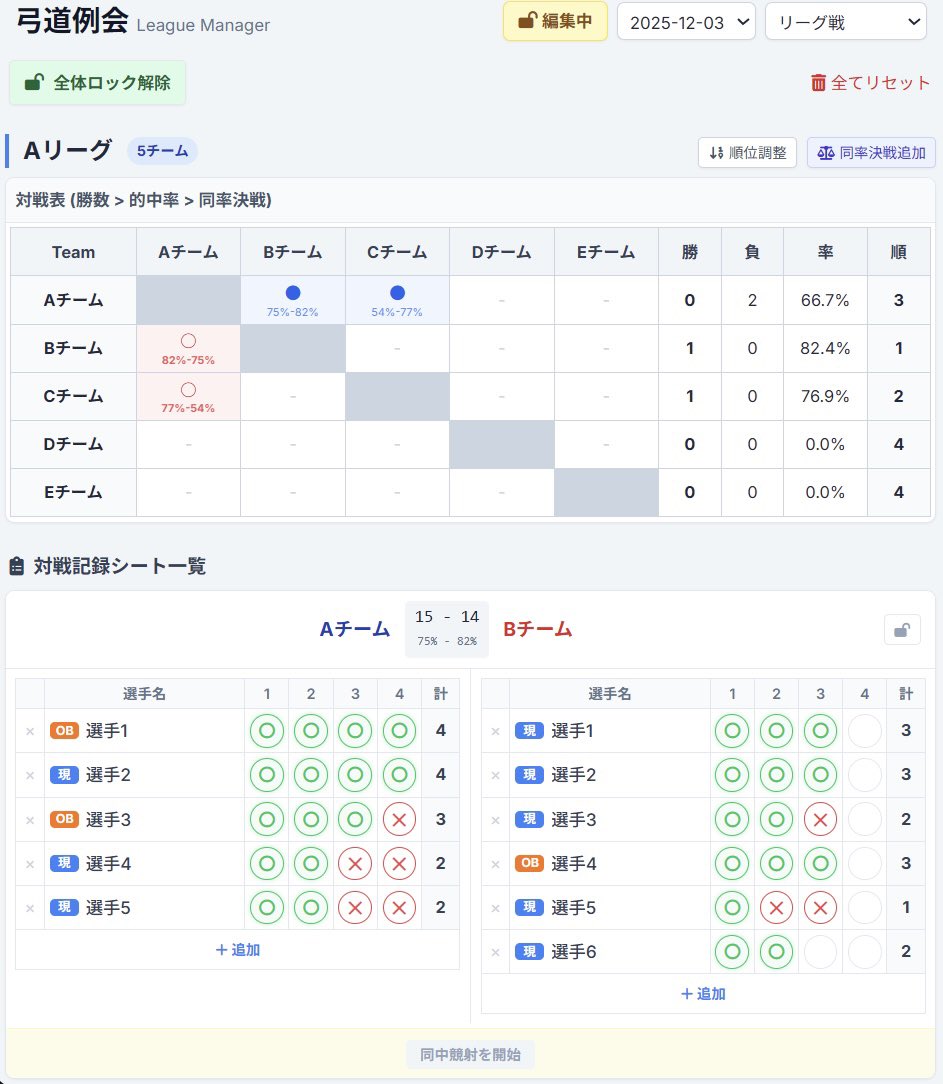Click empty Dチーム vs Eチーム cell
The height and width of the screenshot is (1084, 943).
pyautogui.click(x=606, y=445)
